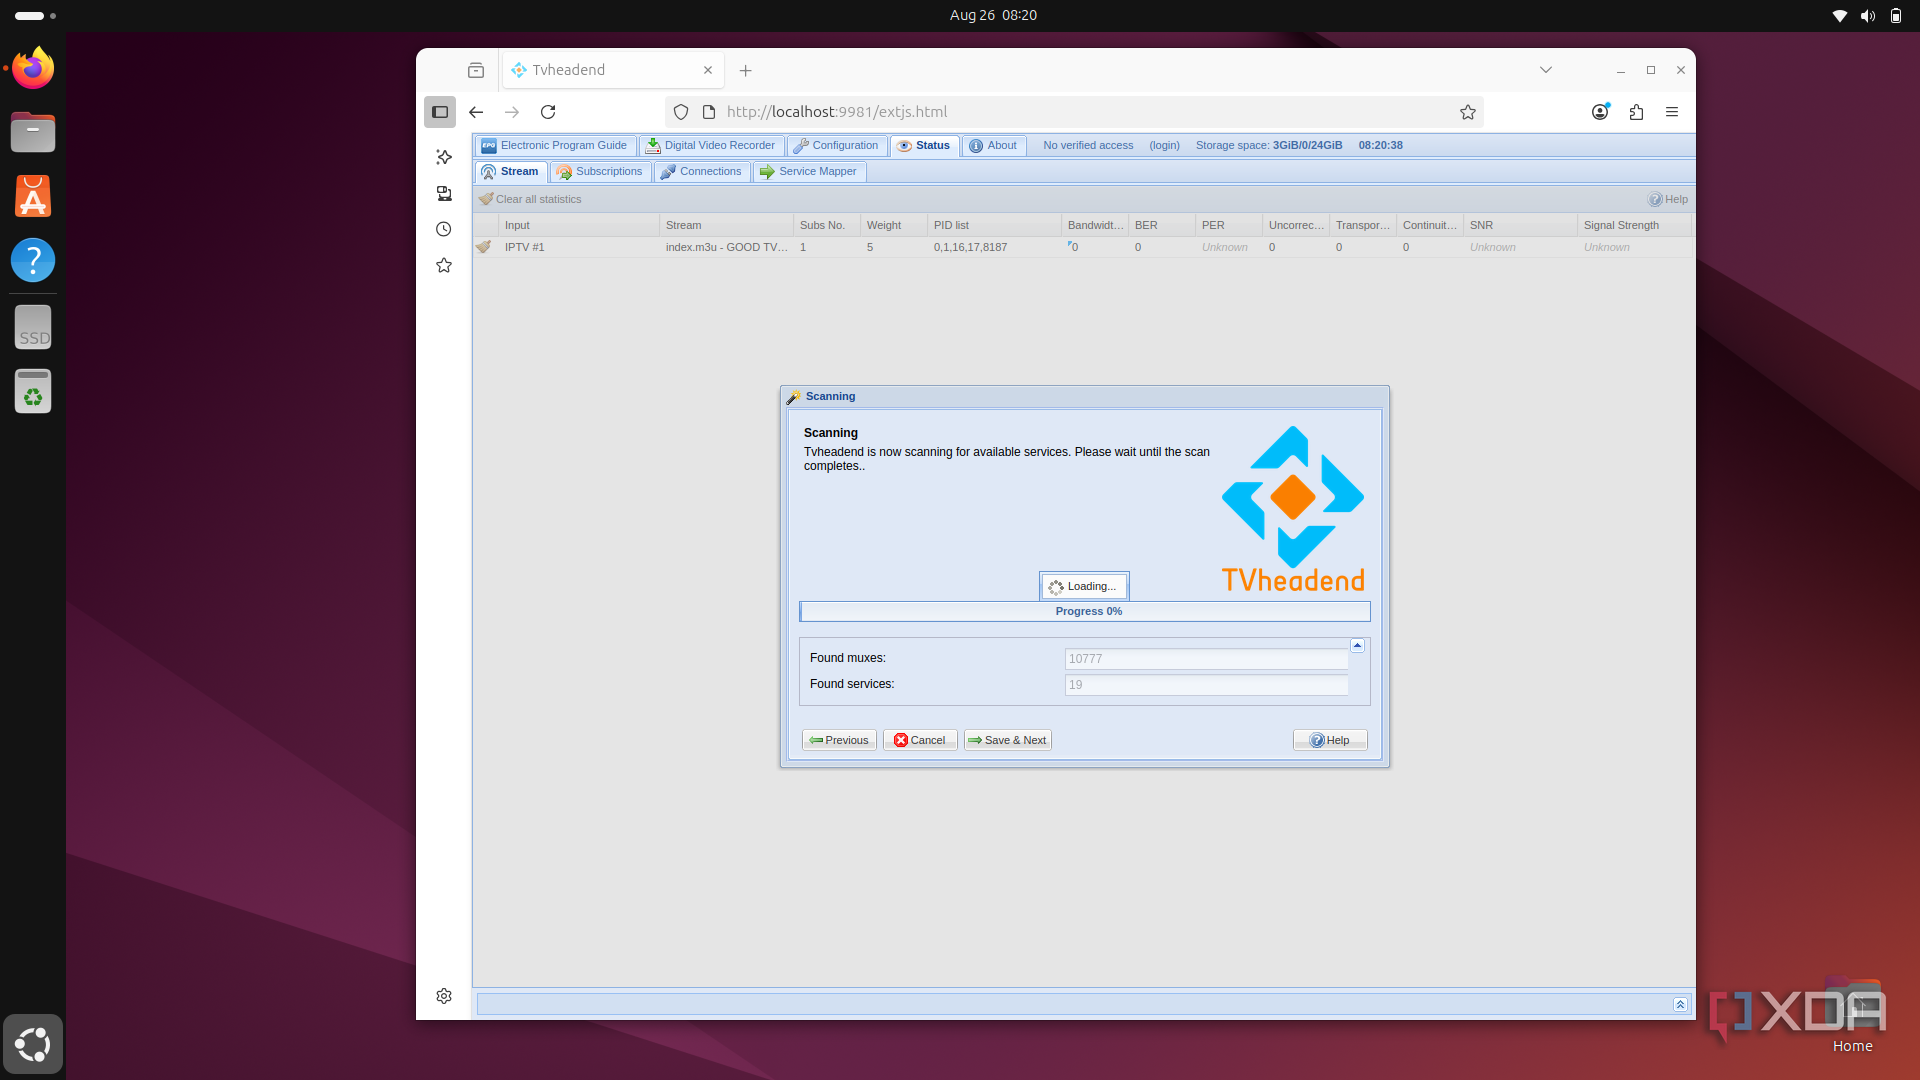This screenshot has height=1080, width=1920.
Task: Open the list all tabs dropdown
Action: coord(1545,70)
